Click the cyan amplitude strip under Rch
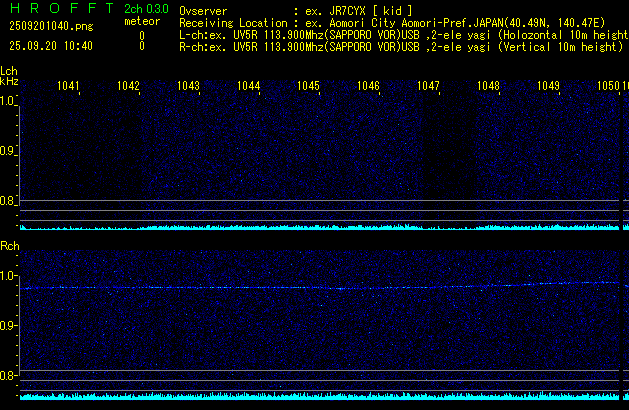The image size is (629, 410). 320,396
